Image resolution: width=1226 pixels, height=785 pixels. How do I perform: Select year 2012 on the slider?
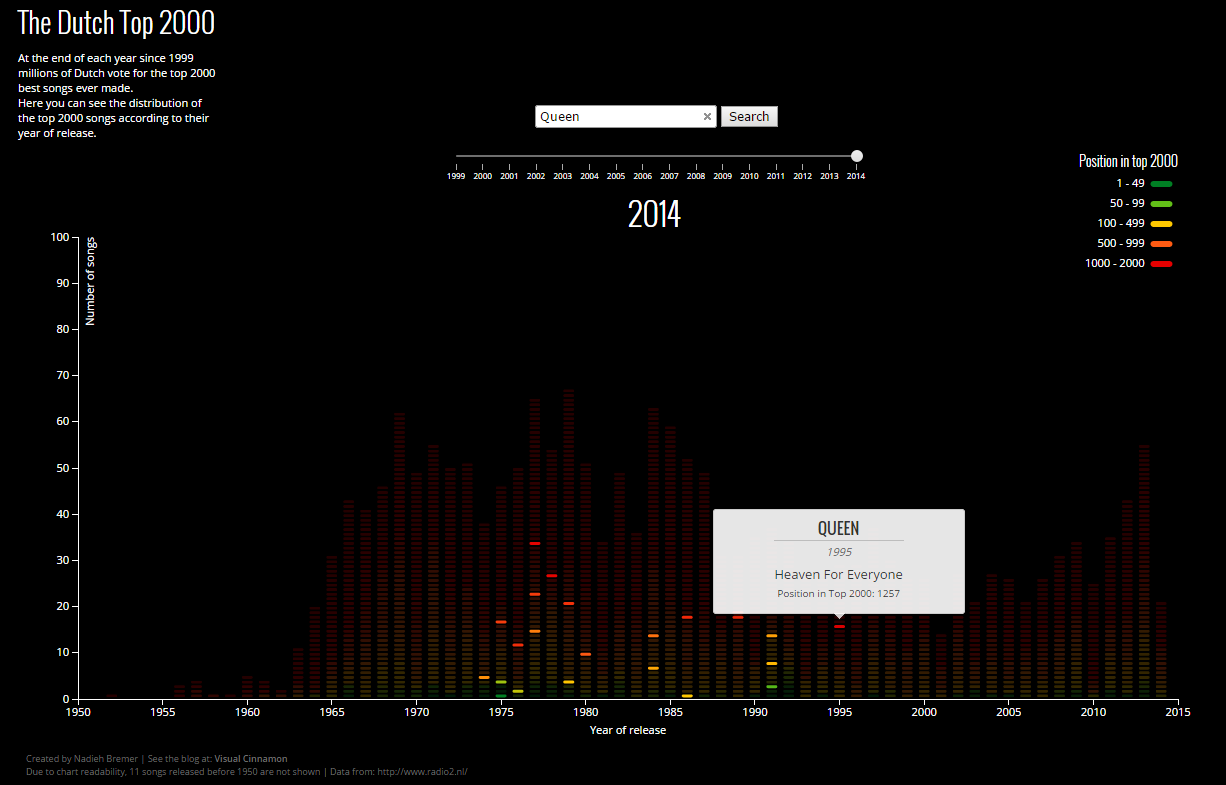[x=803, y=175]
